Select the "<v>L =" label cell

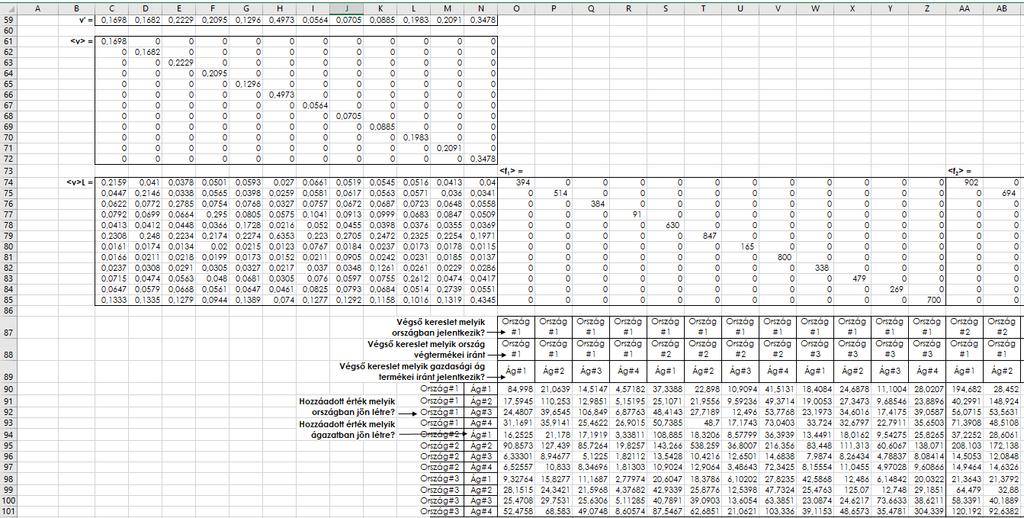pos(81,182)
